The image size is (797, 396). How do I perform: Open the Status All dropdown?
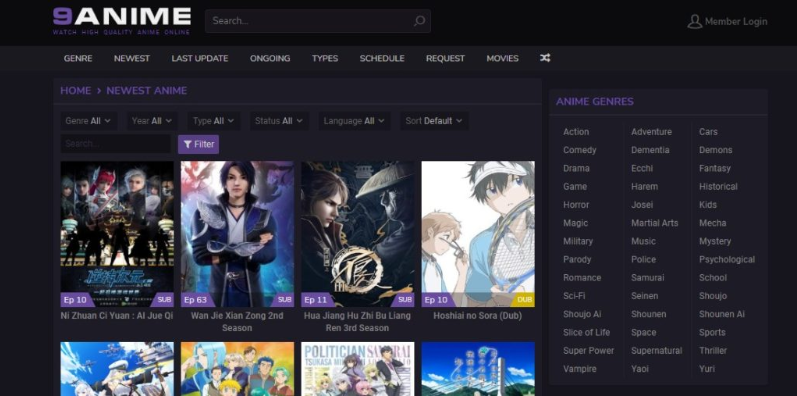(x=279, y=121)
